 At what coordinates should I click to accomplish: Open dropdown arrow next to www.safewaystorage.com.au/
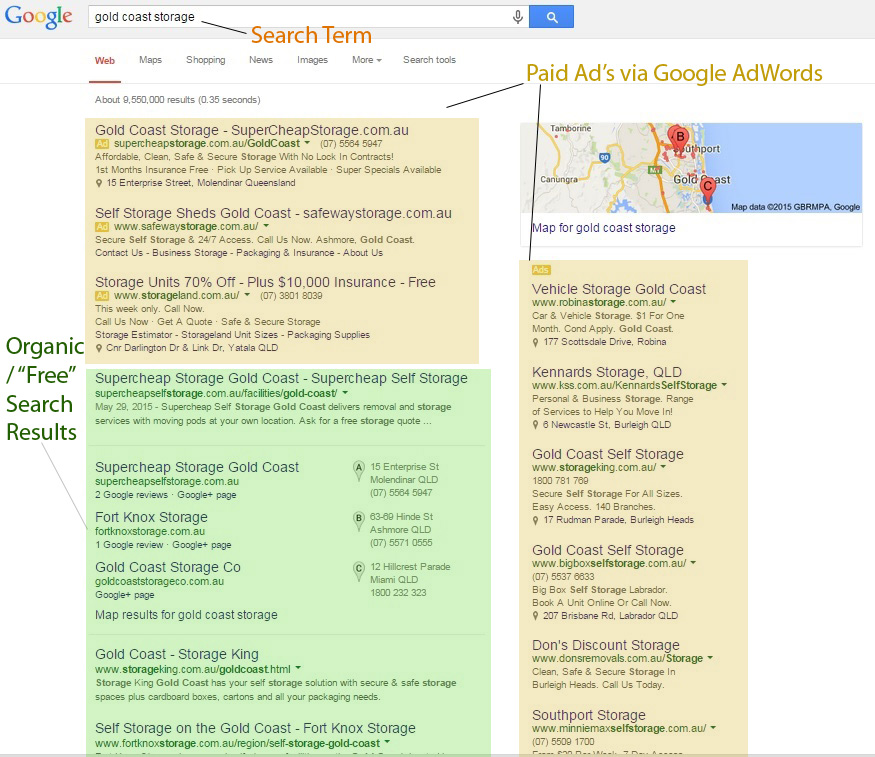tap(266, 226)
